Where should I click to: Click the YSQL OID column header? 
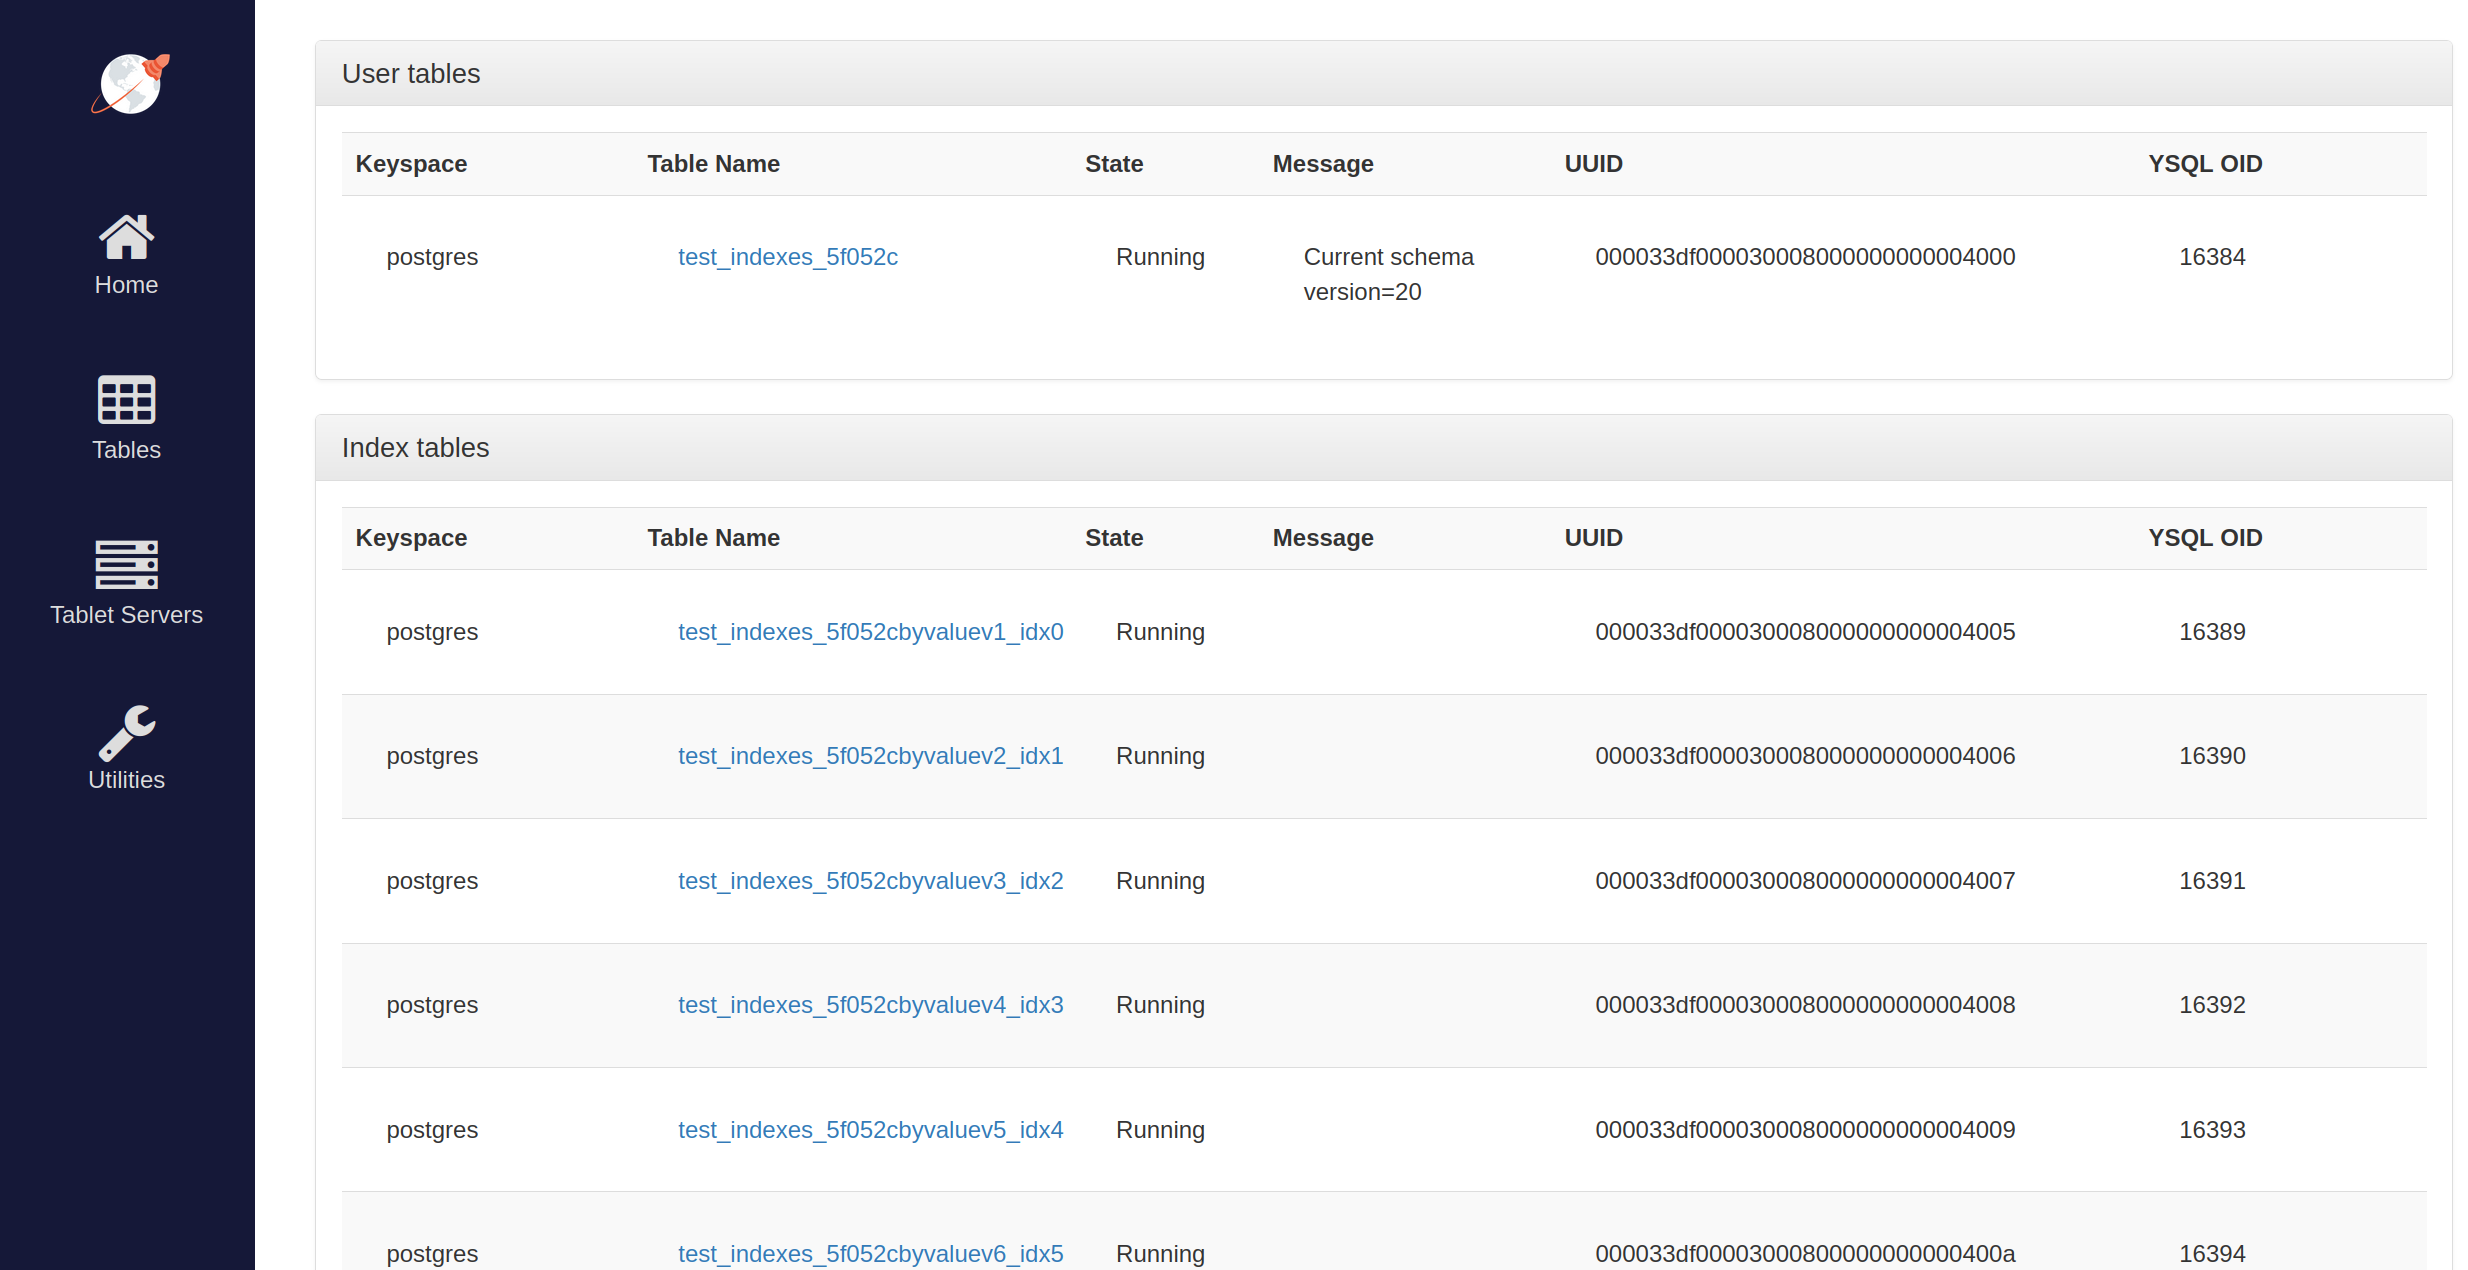[2204, 163]
